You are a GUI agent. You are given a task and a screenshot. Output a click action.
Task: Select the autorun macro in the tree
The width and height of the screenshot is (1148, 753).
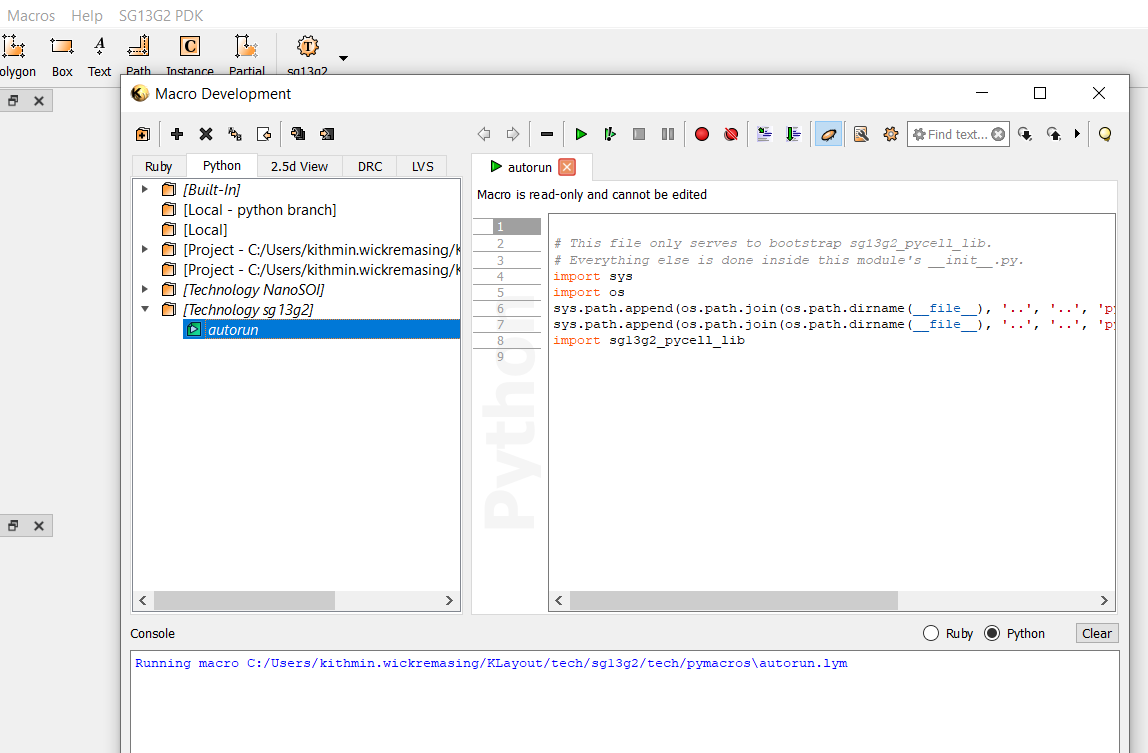pos(321,330)
